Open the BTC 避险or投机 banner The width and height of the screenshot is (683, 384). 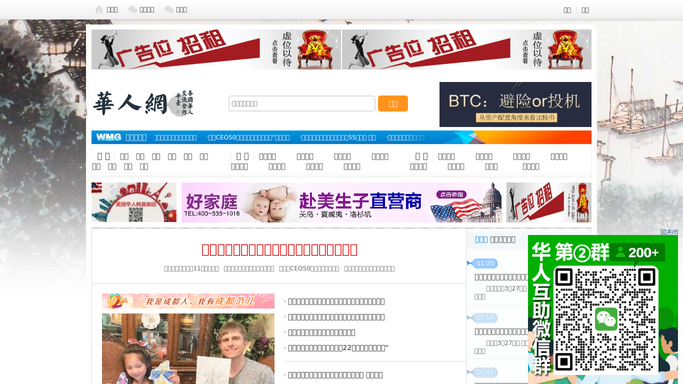point(515,104)
